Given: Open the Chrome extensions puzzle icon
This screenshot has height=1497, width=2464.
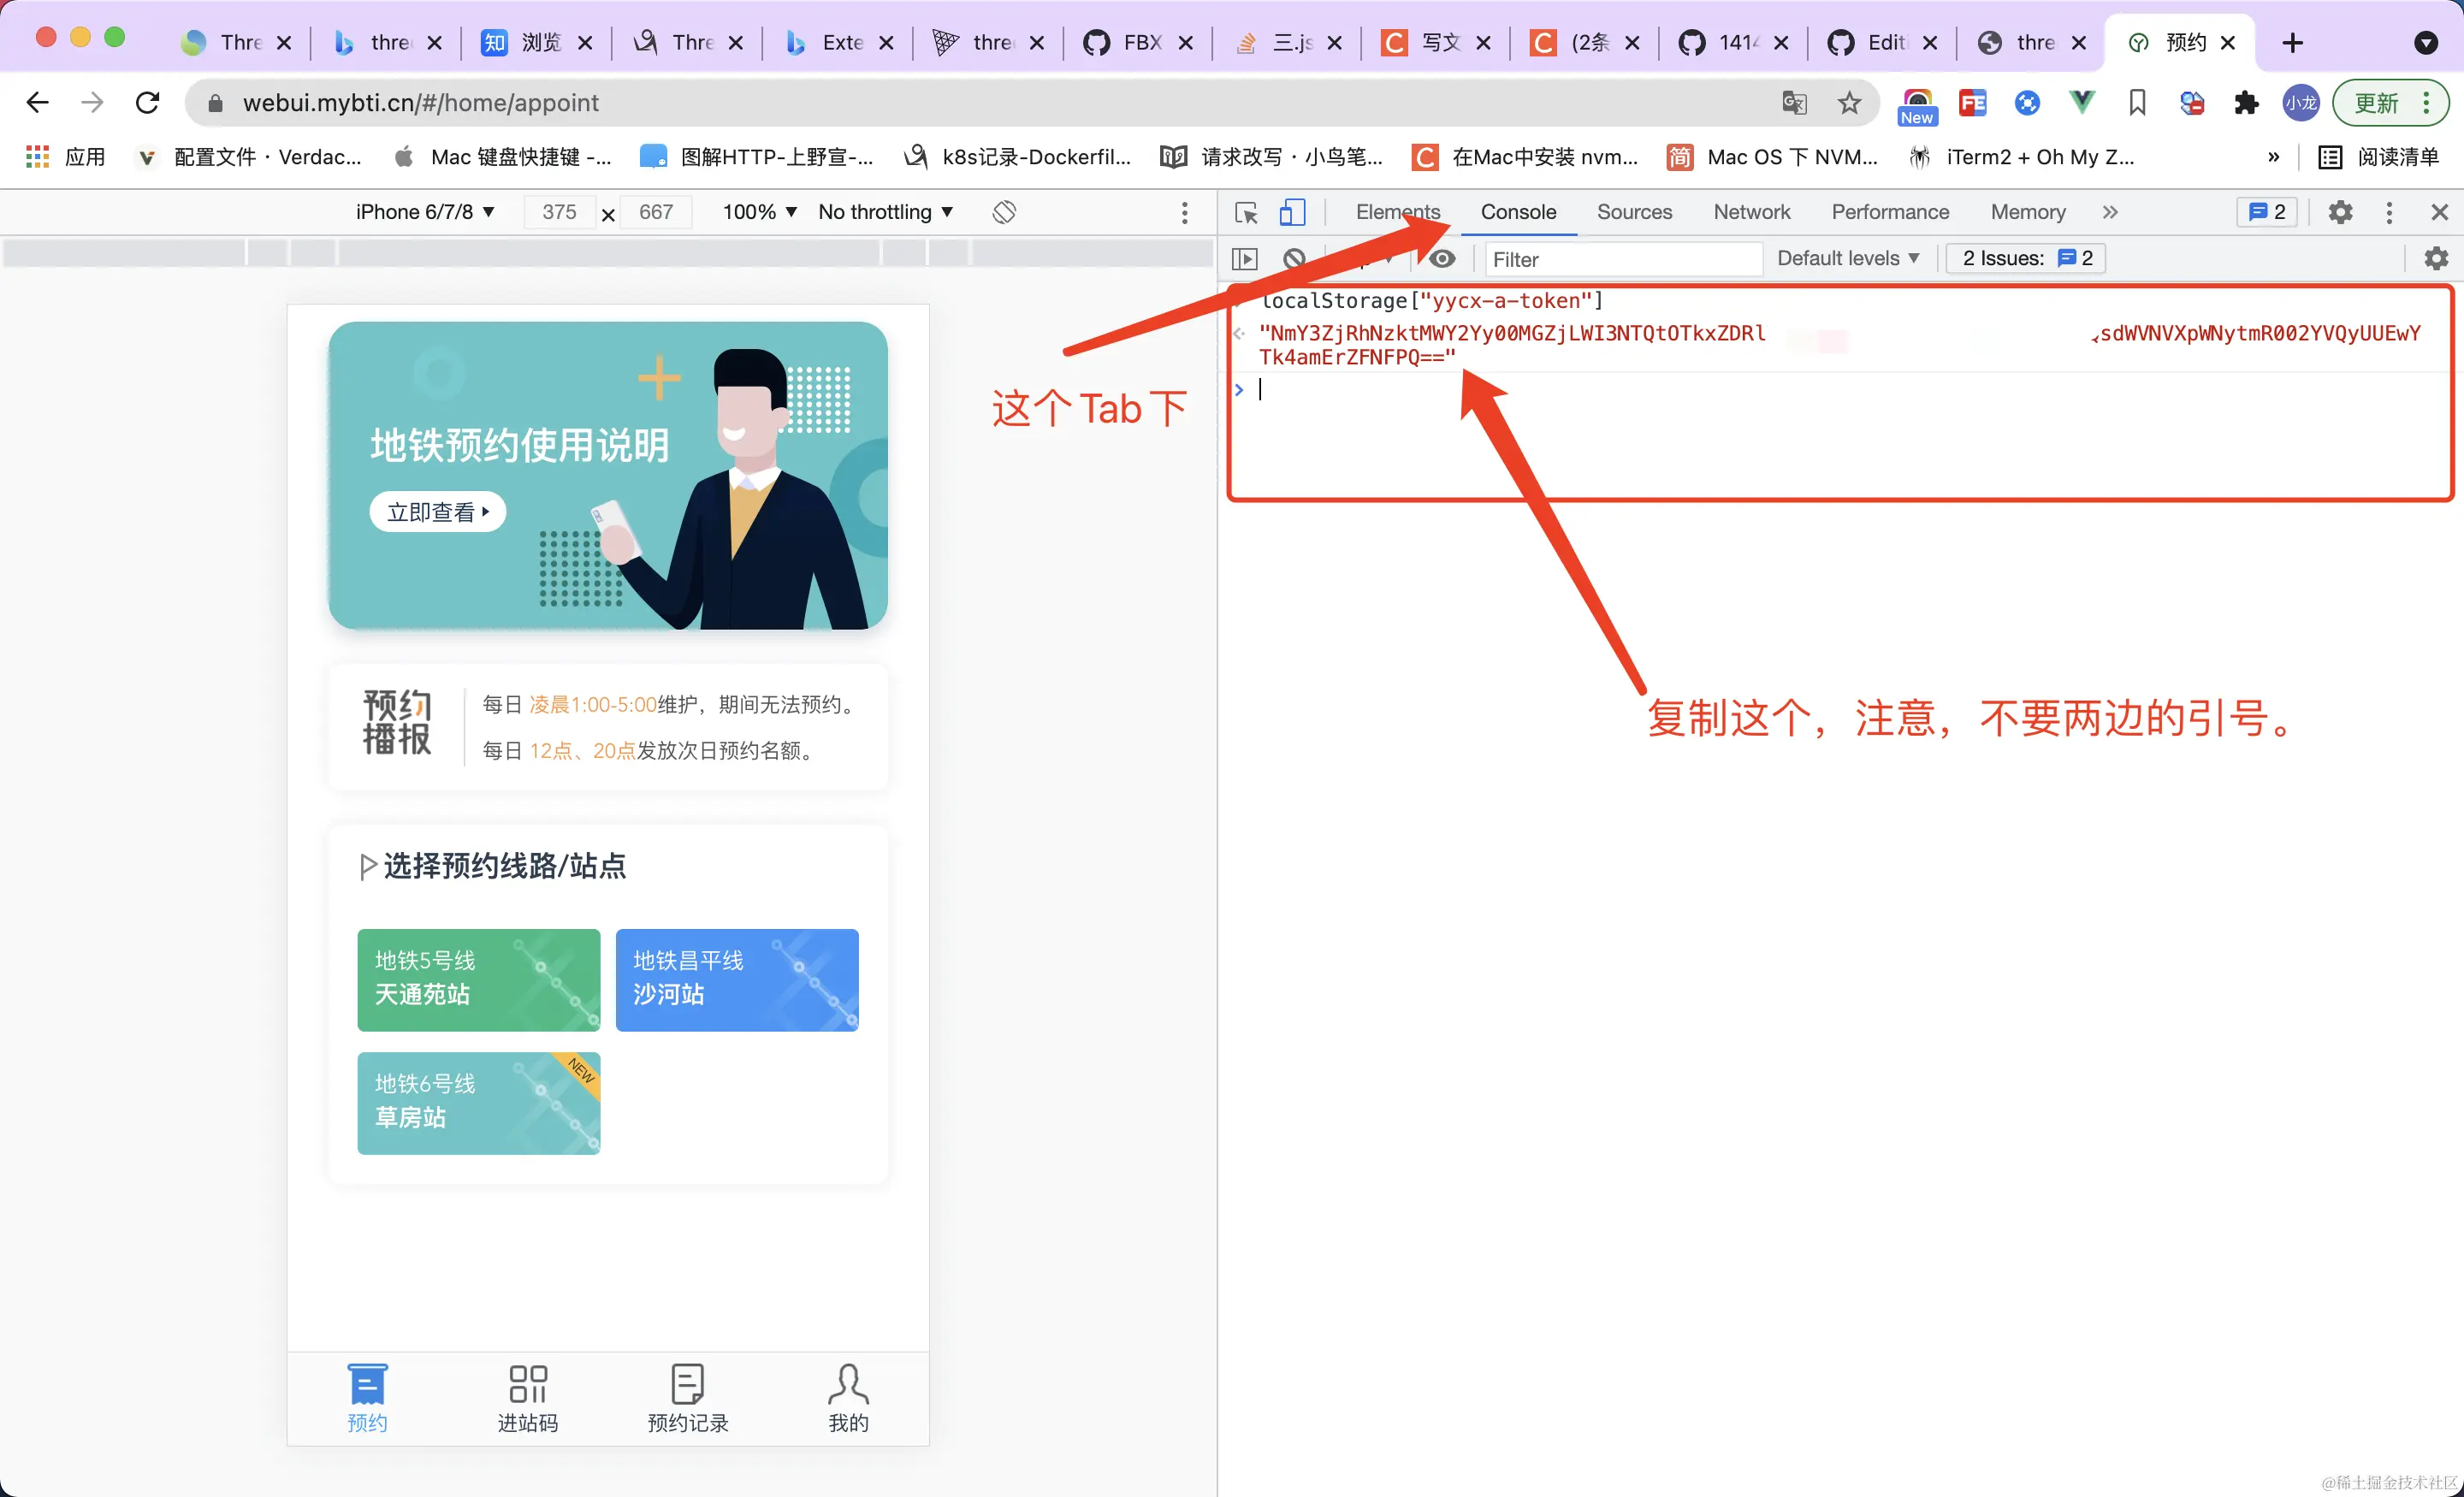Looking at the screenshot, I should [x=2246, y=103].
